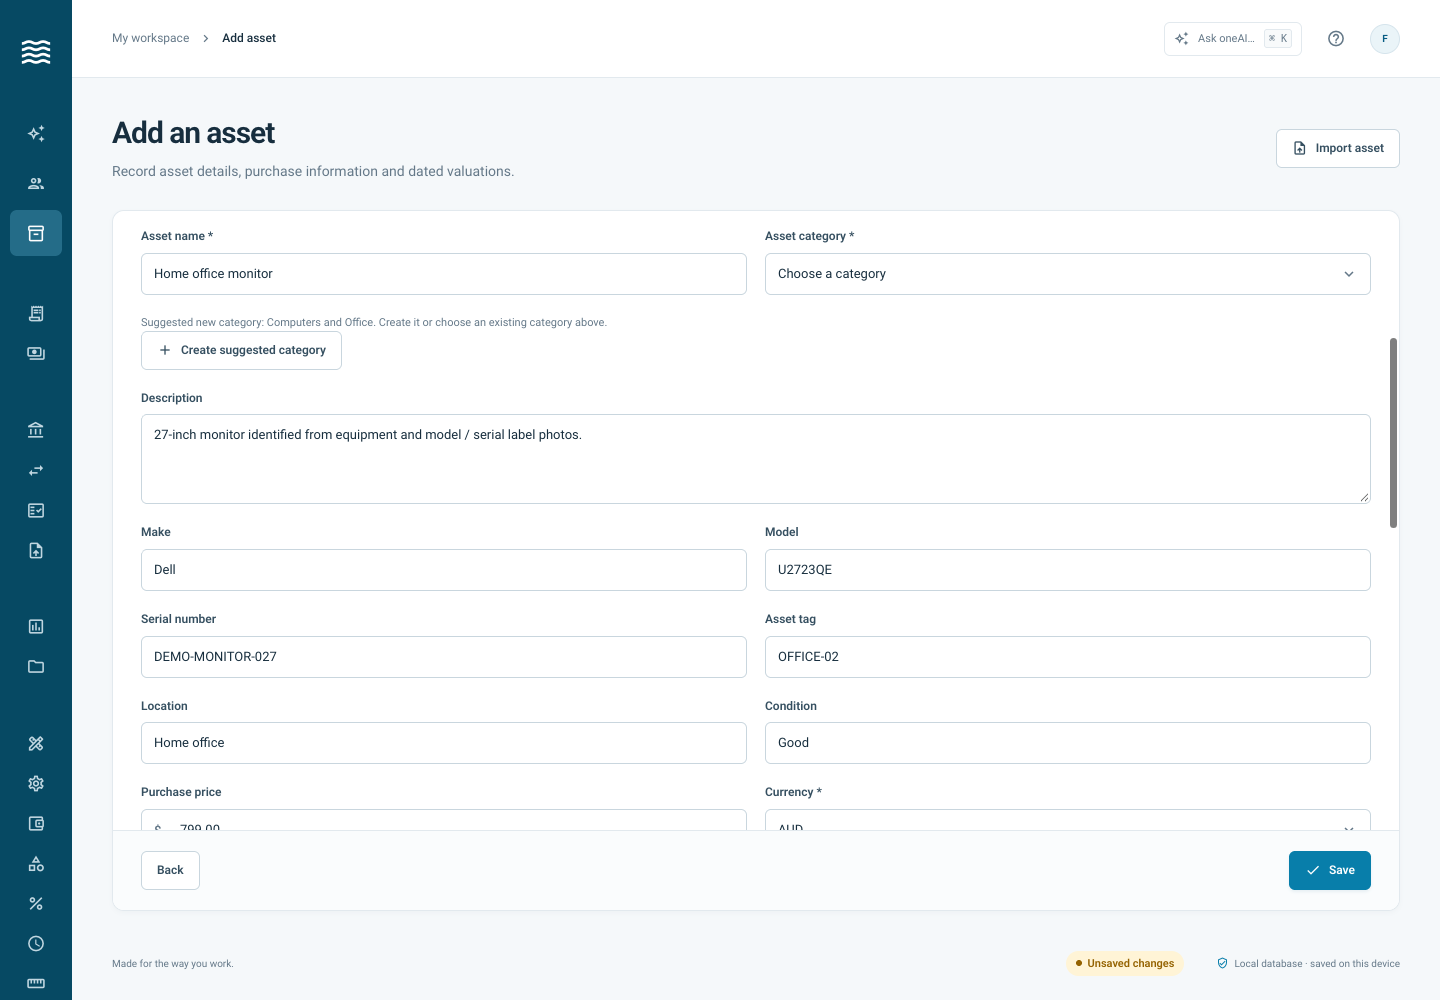The image size is (1440, 1000).
Task: Click the Location field Home office
Action: pos(444,743)
